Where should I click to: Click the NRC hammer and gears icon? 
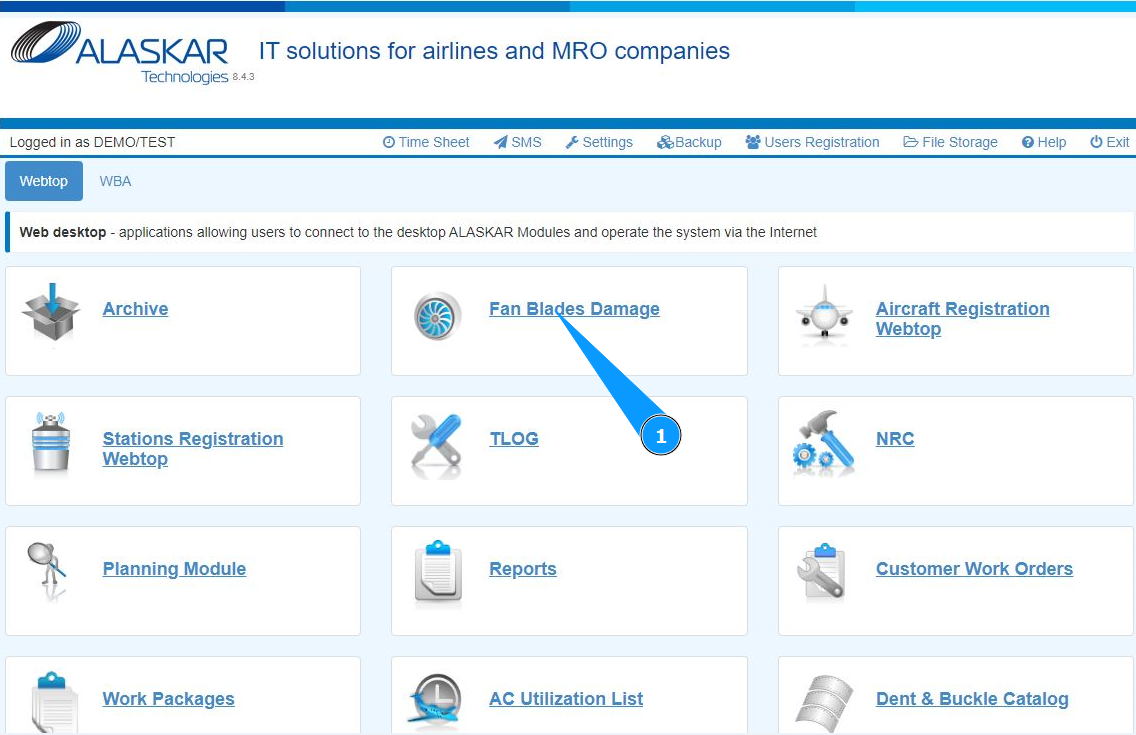click(x=824, y=442)
